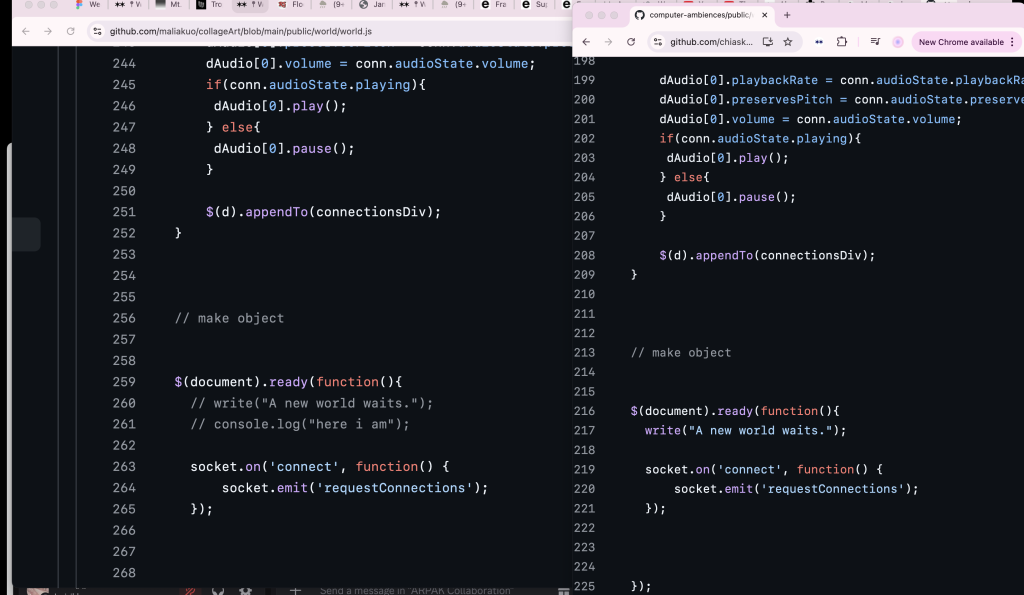Image resolution: width=1024 pixels, height=595 pixels.
Task: Click install app icon in address bar
Action: click(767, 42)
